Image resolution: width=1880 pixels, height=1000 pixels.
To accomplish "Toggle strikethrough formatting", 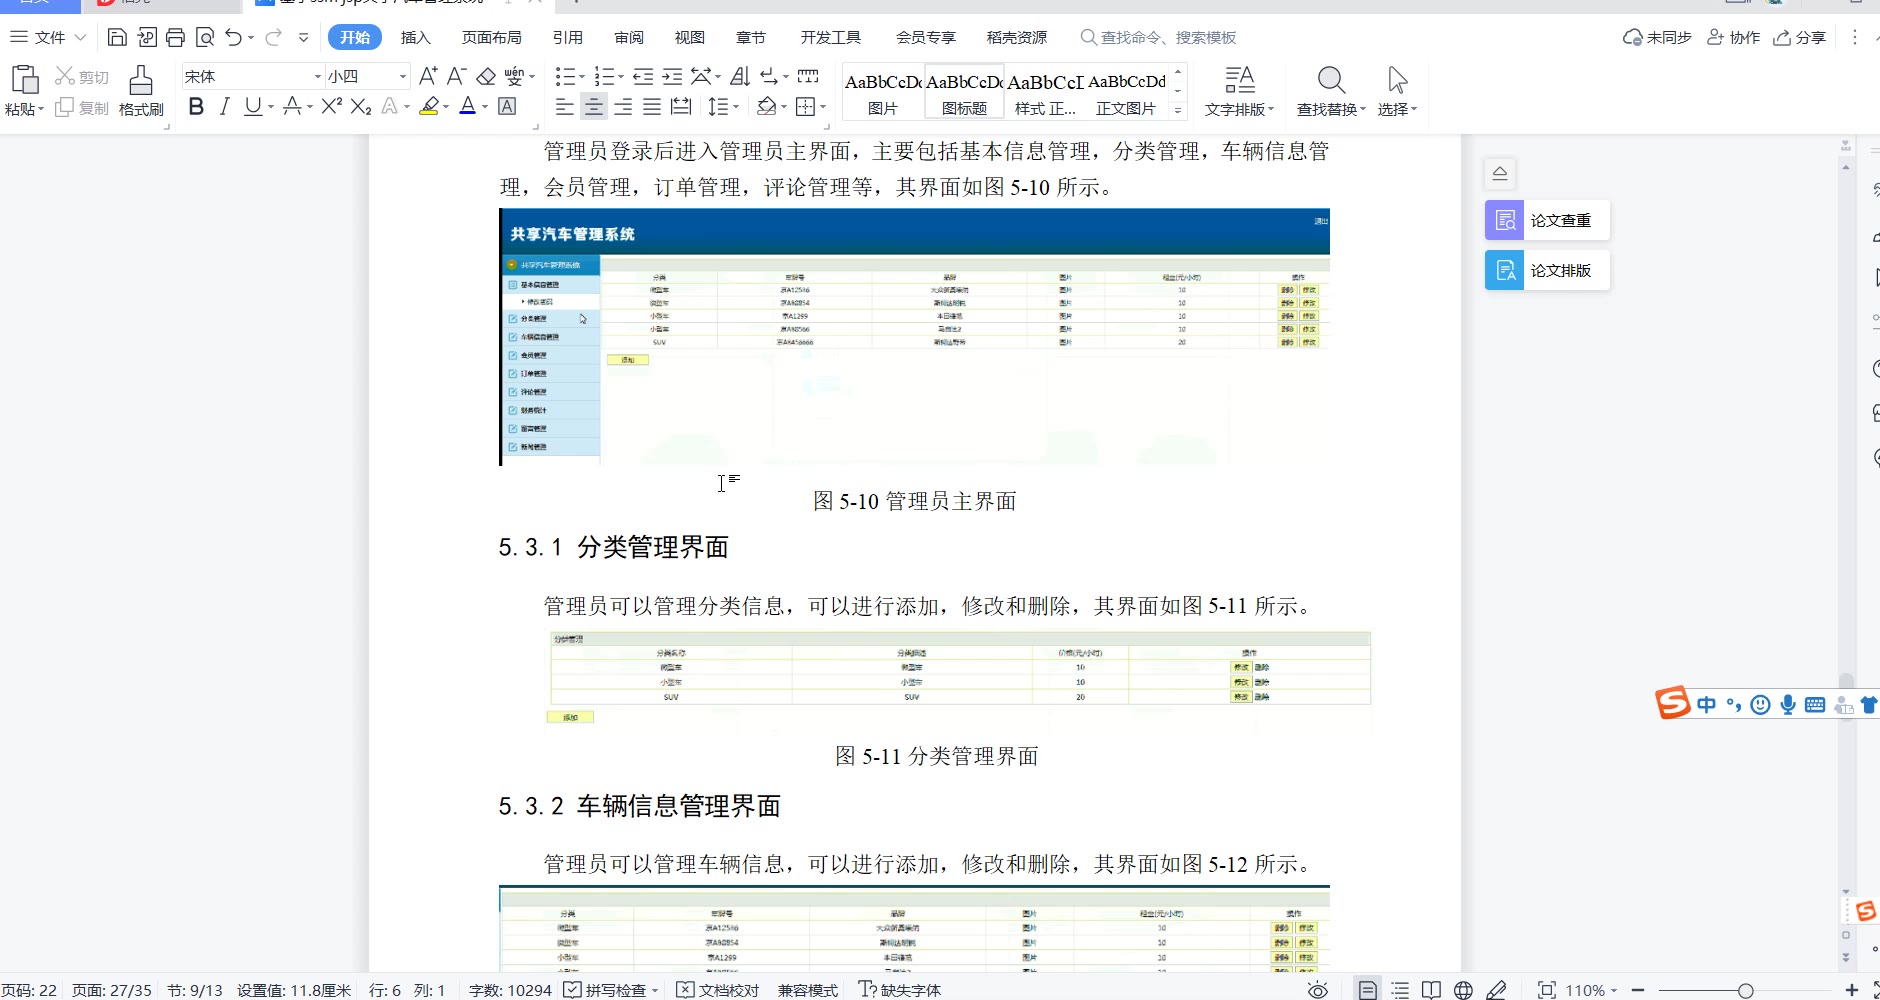I will point(292,106).
